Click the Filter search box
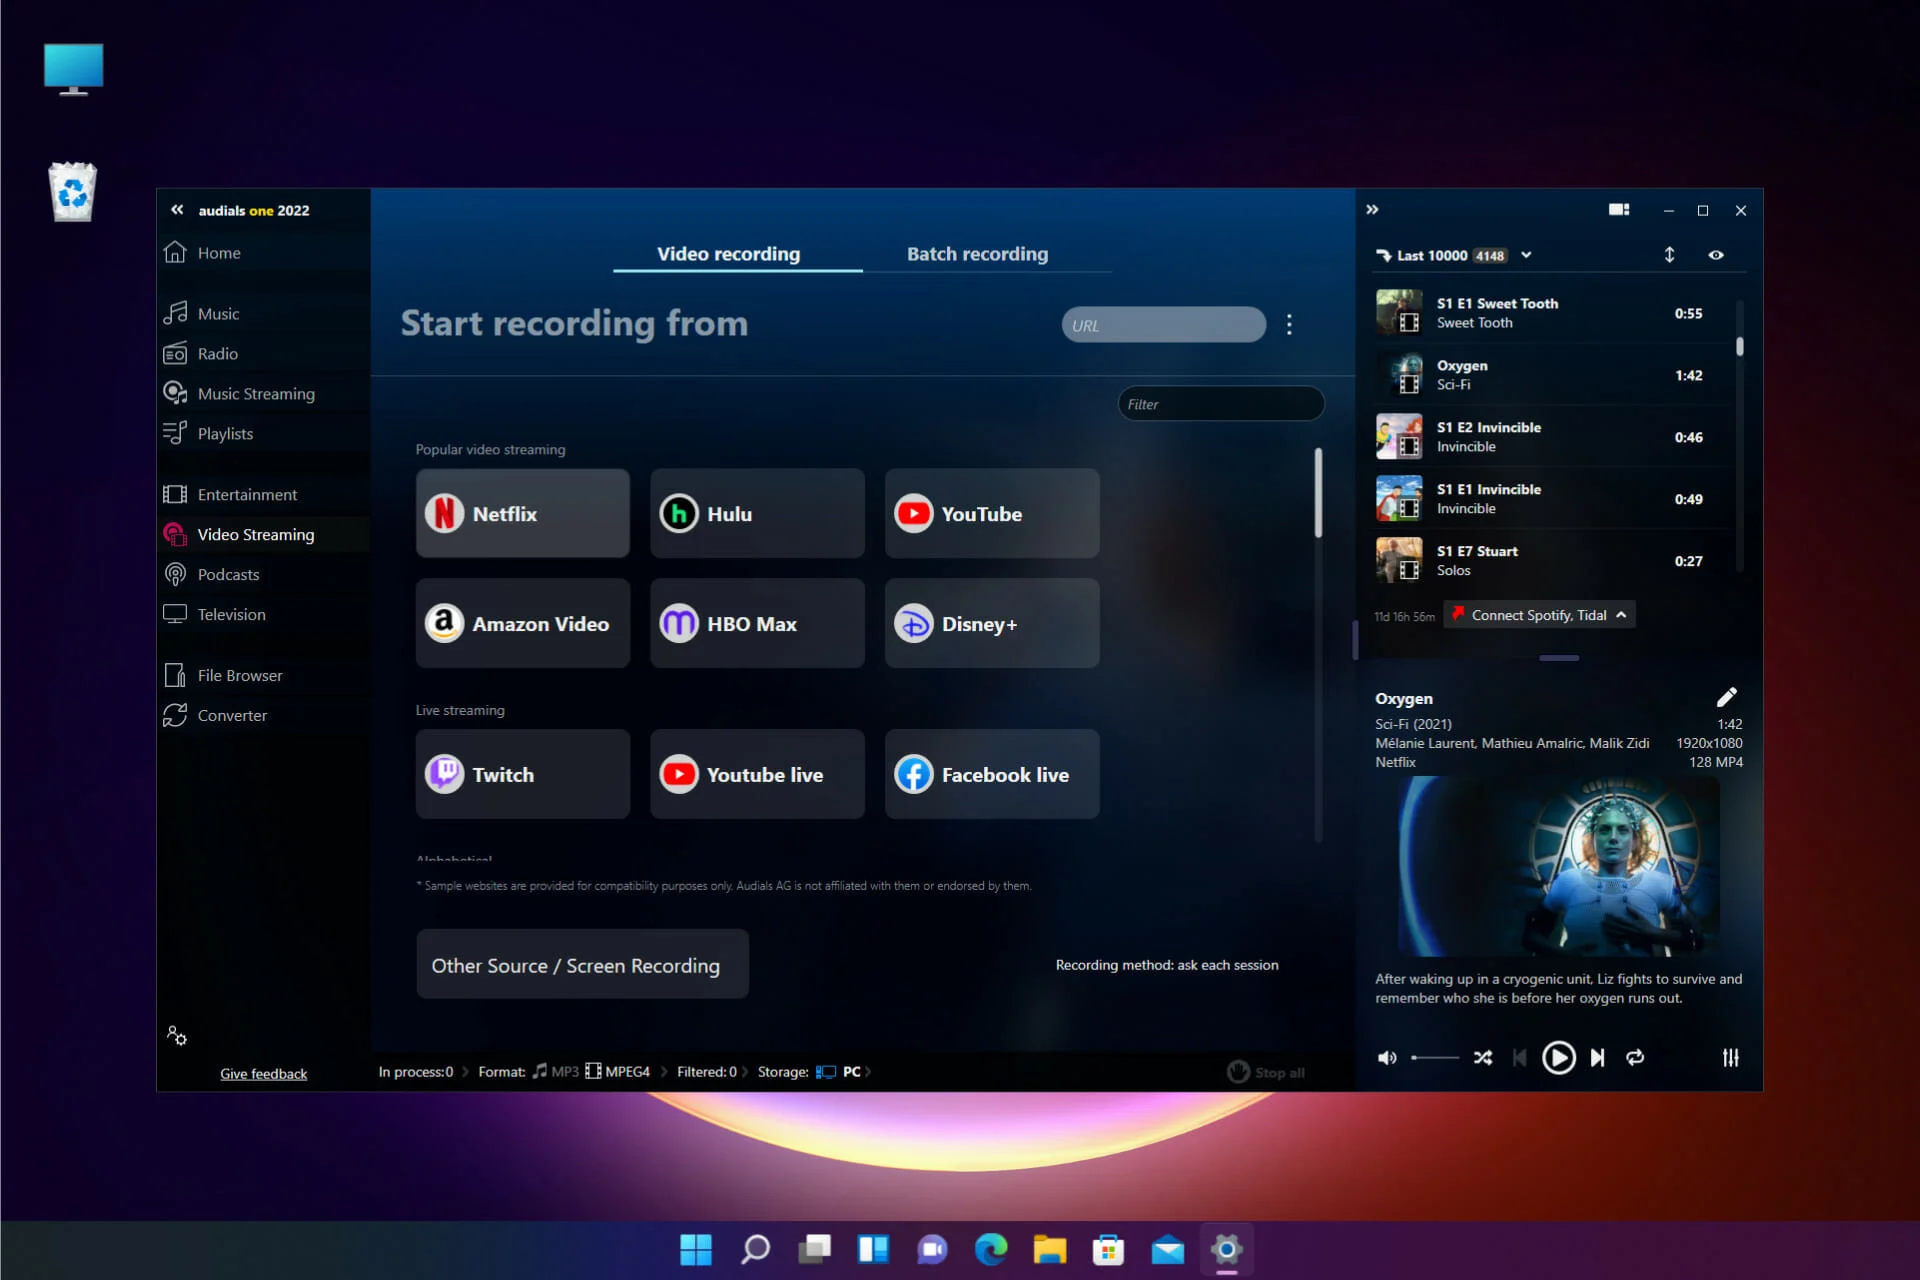Viewport: 1920px width, 1280px height. (1221, 404)
